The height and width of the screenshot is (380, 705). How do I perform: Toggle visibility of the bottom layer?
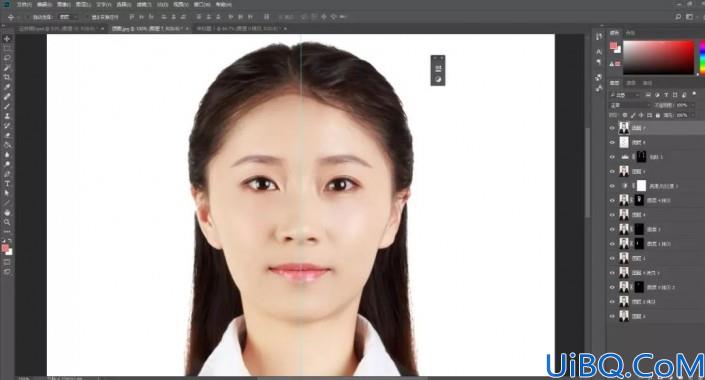tap(612, 316)
